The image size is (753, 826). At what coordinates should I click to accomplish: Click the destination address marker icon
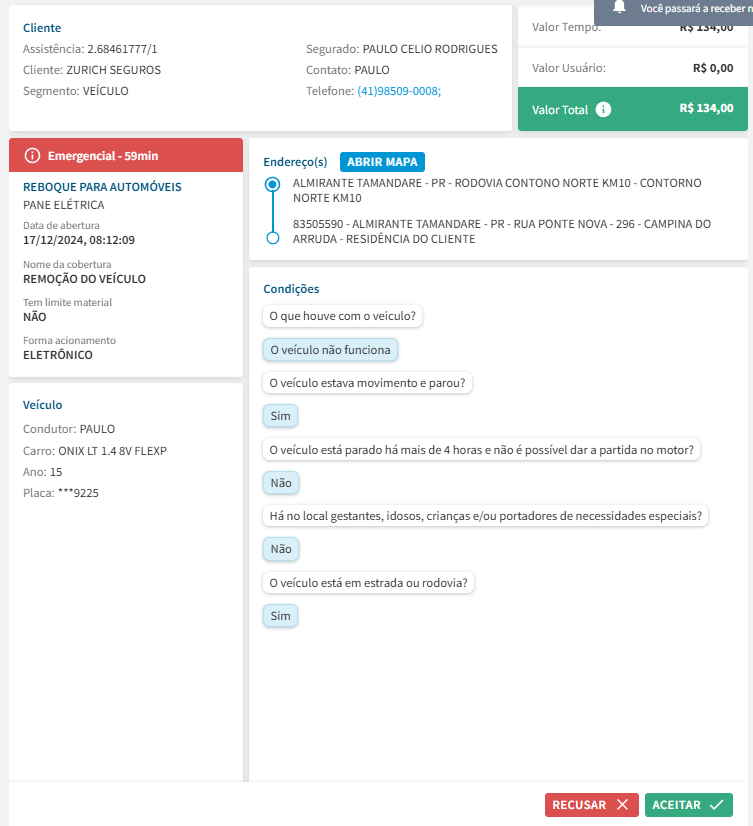tap(272, 238)
